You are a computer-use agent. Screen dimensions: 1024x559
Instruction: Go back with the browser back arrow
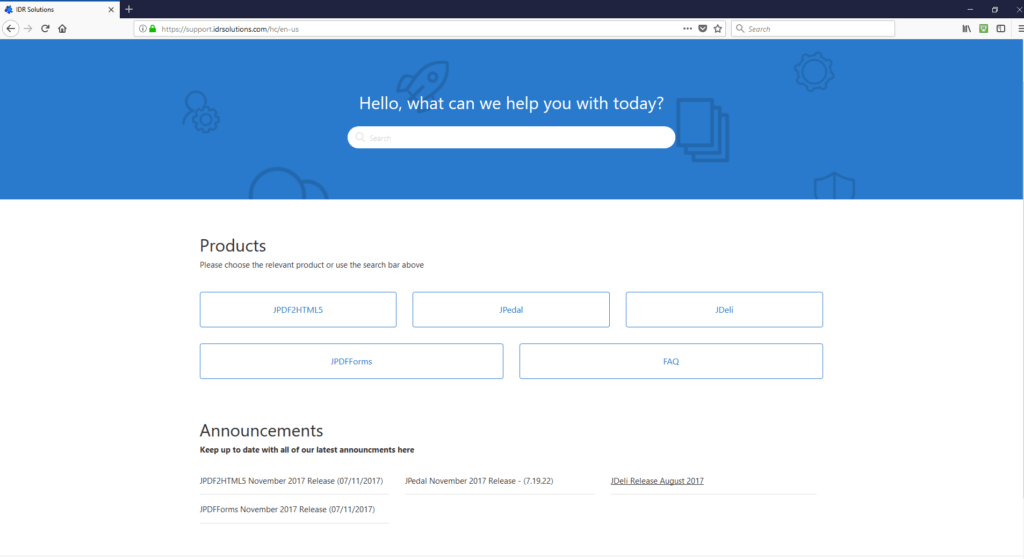tap(10, 29)
